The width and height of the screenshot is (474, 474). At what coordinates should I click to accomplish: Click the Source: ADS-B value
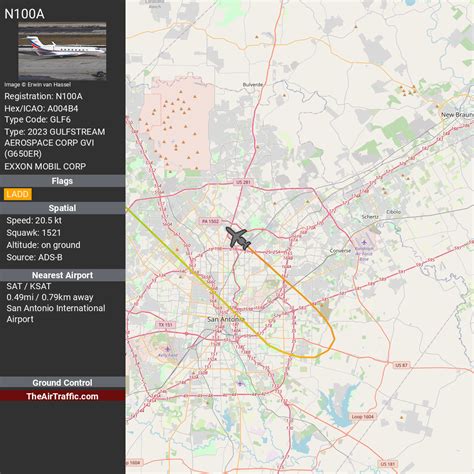tap(34, 257)
